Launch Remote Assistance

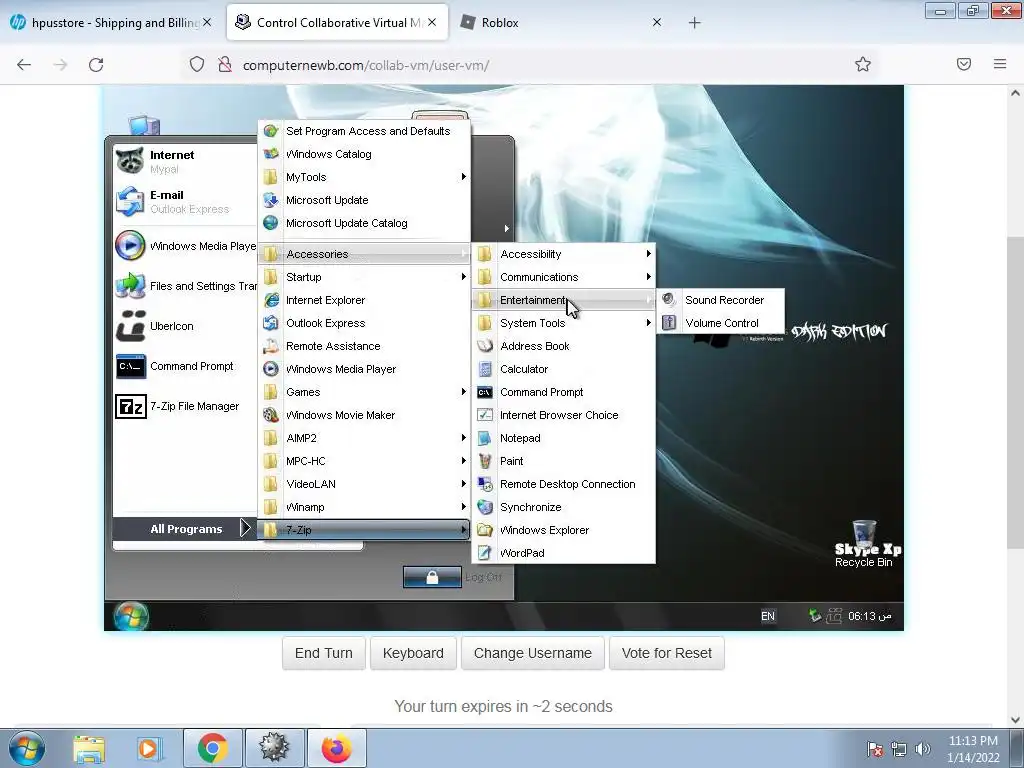(364, 345)
